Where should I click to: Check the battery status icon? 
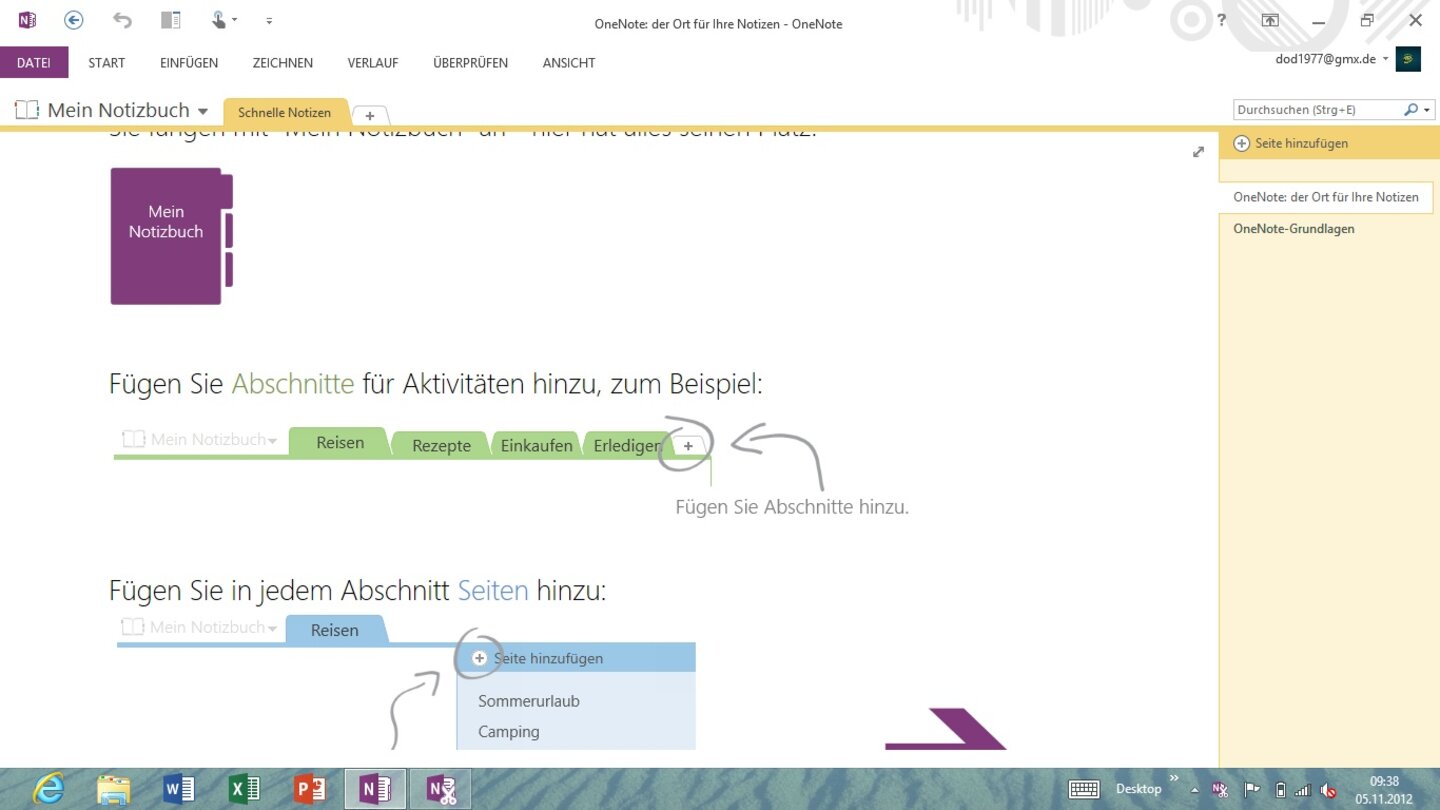pyautogui.click(x=1280, y=790)
